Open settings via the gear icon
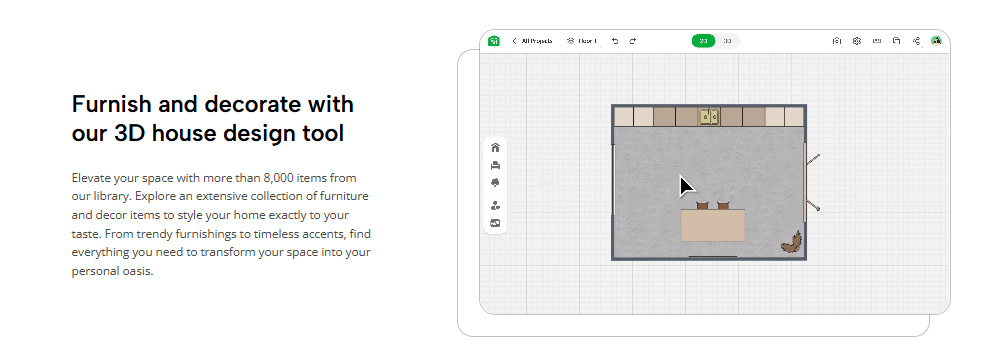This screenshot has height=360, width=990. coord(857,41)
